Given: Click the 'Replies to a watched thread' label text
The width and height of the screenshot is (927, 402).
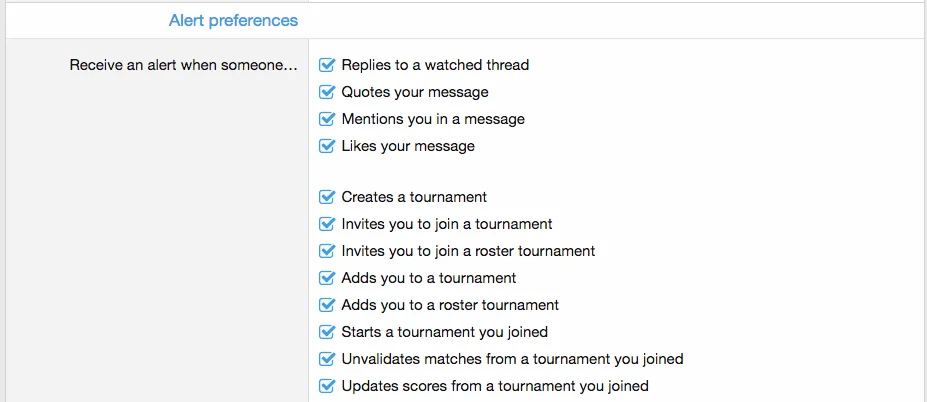Looking at the screenshot, I should pos(435,65).
